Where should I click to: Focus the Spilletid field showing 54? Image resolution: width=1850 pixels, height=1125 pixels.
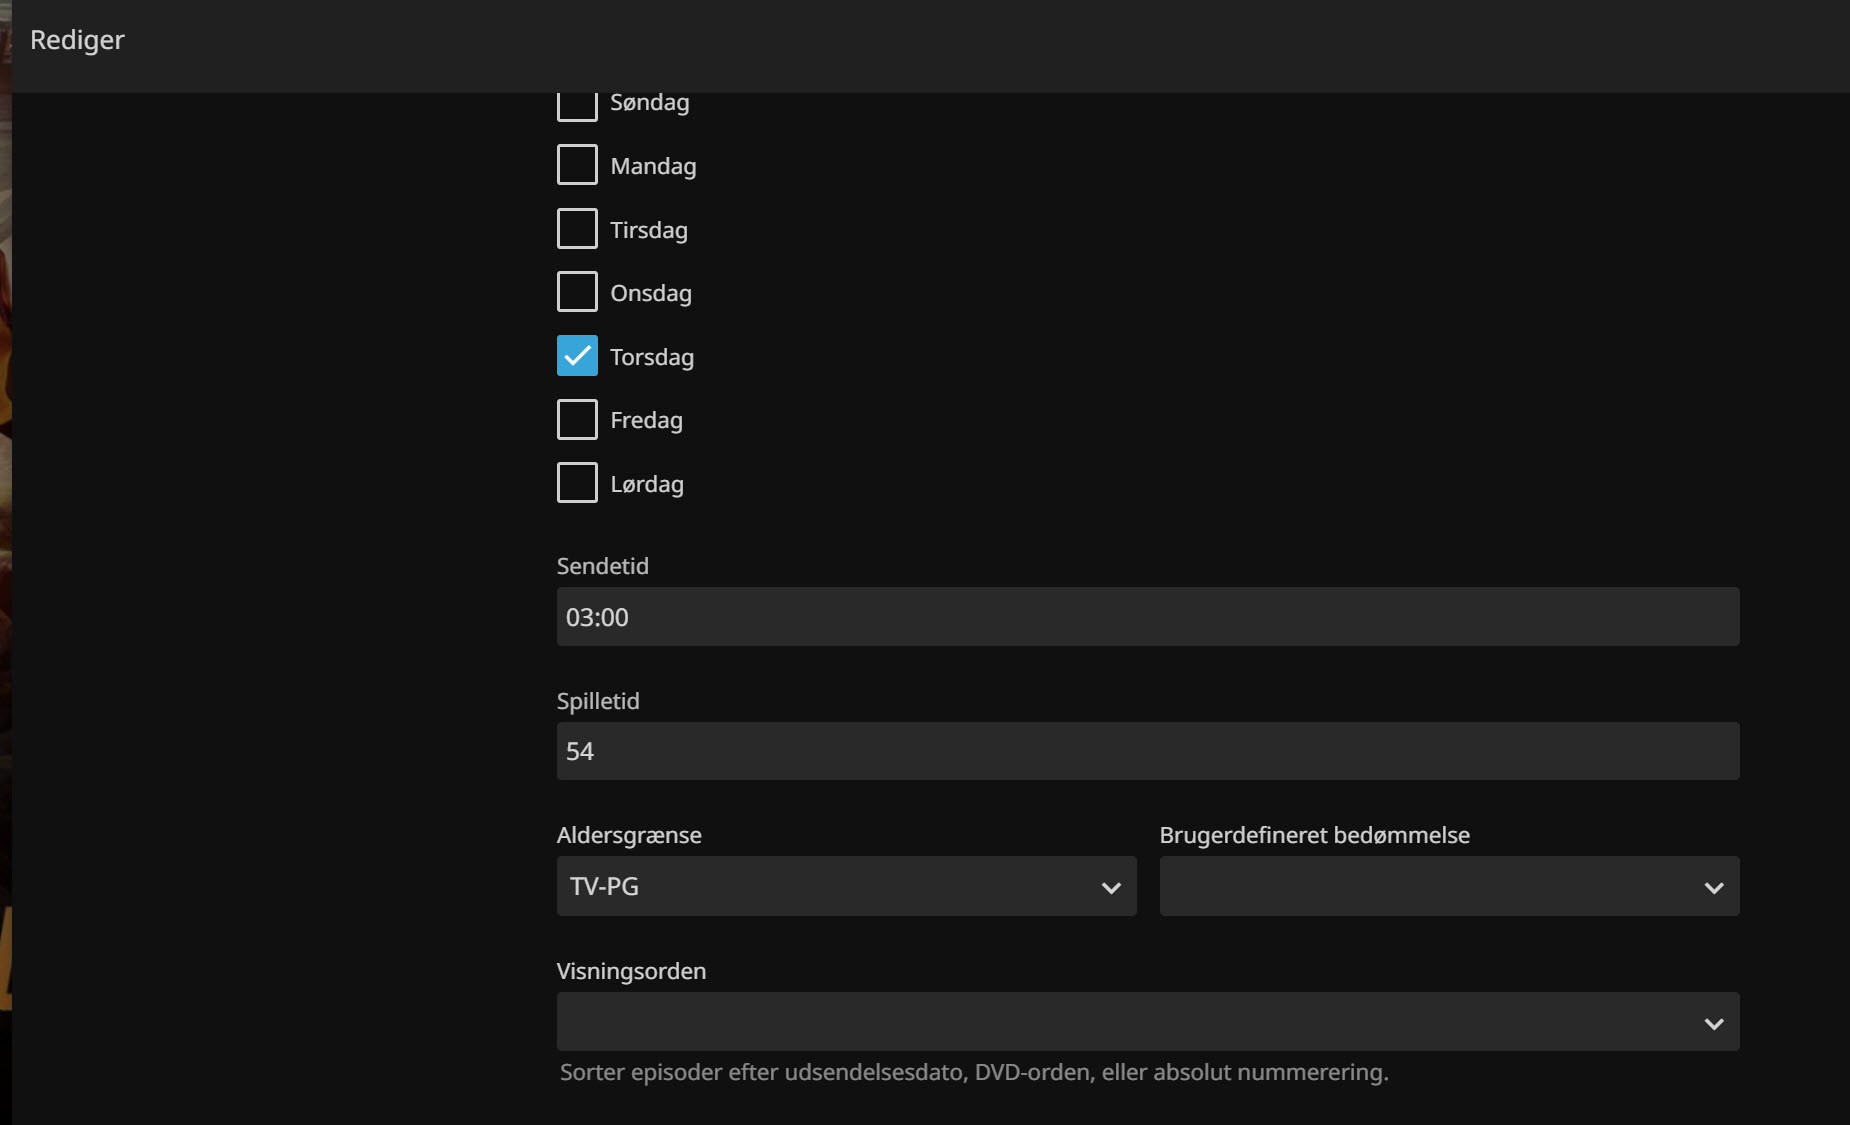coord(1147,751)
